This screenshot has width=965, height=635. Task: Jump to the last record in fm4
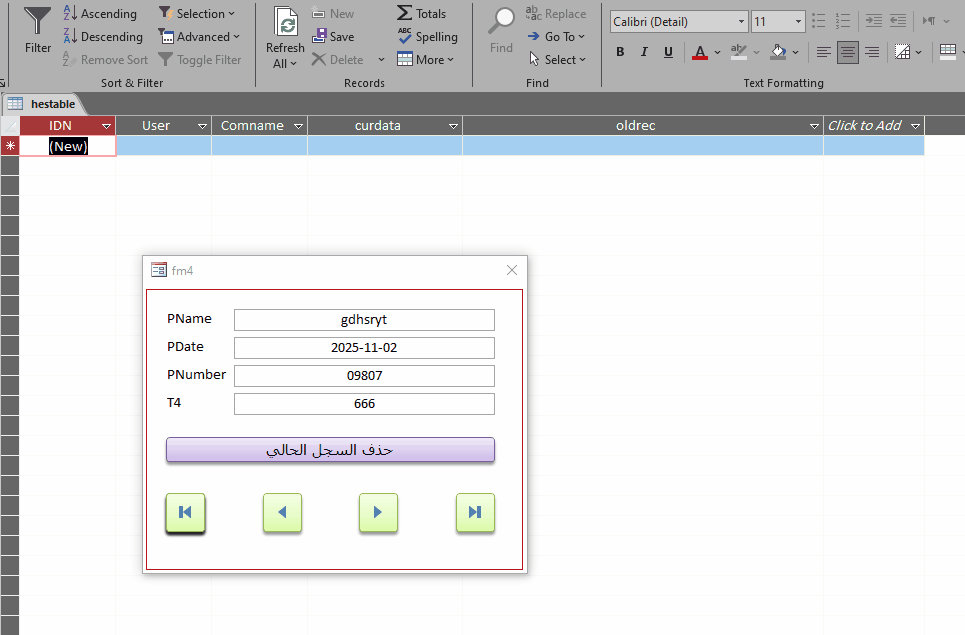[475, 513]
